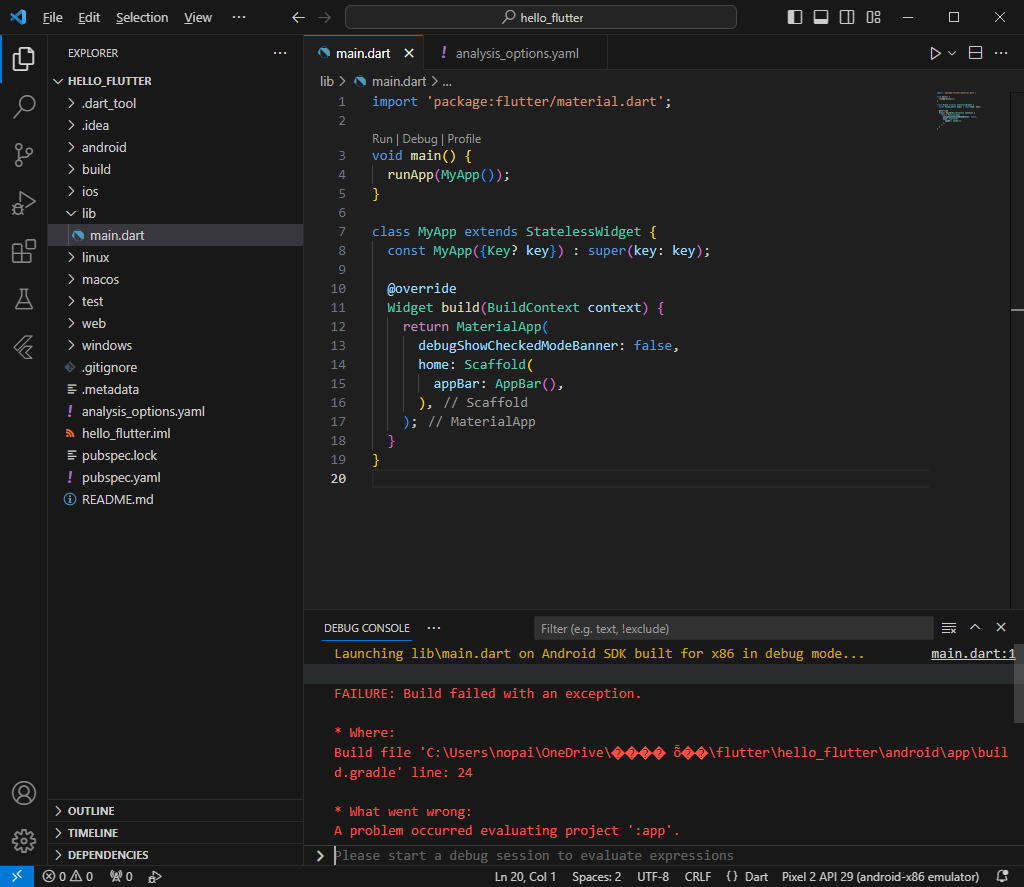Screen dimensions: 1024x887
Task: Expand the .dart_tool folder
Action: click(x=175, y=103)
